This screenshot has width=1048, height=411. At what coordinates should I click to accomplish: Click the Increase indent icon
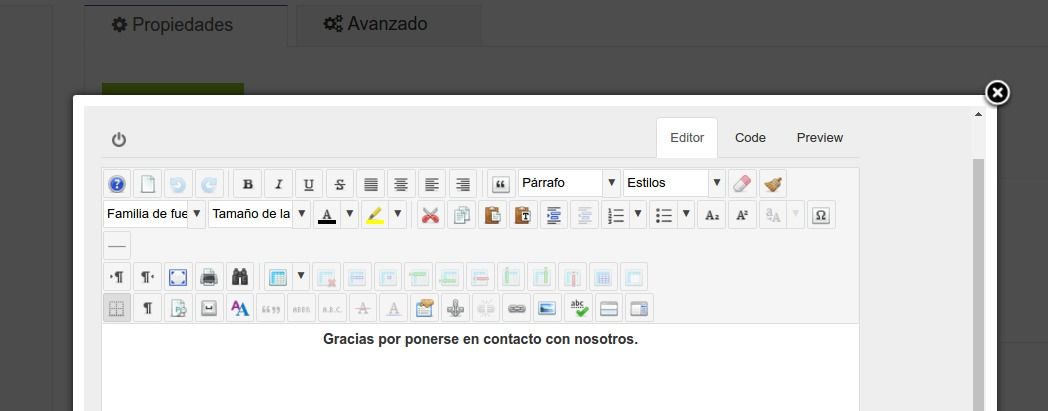[553, 215]
